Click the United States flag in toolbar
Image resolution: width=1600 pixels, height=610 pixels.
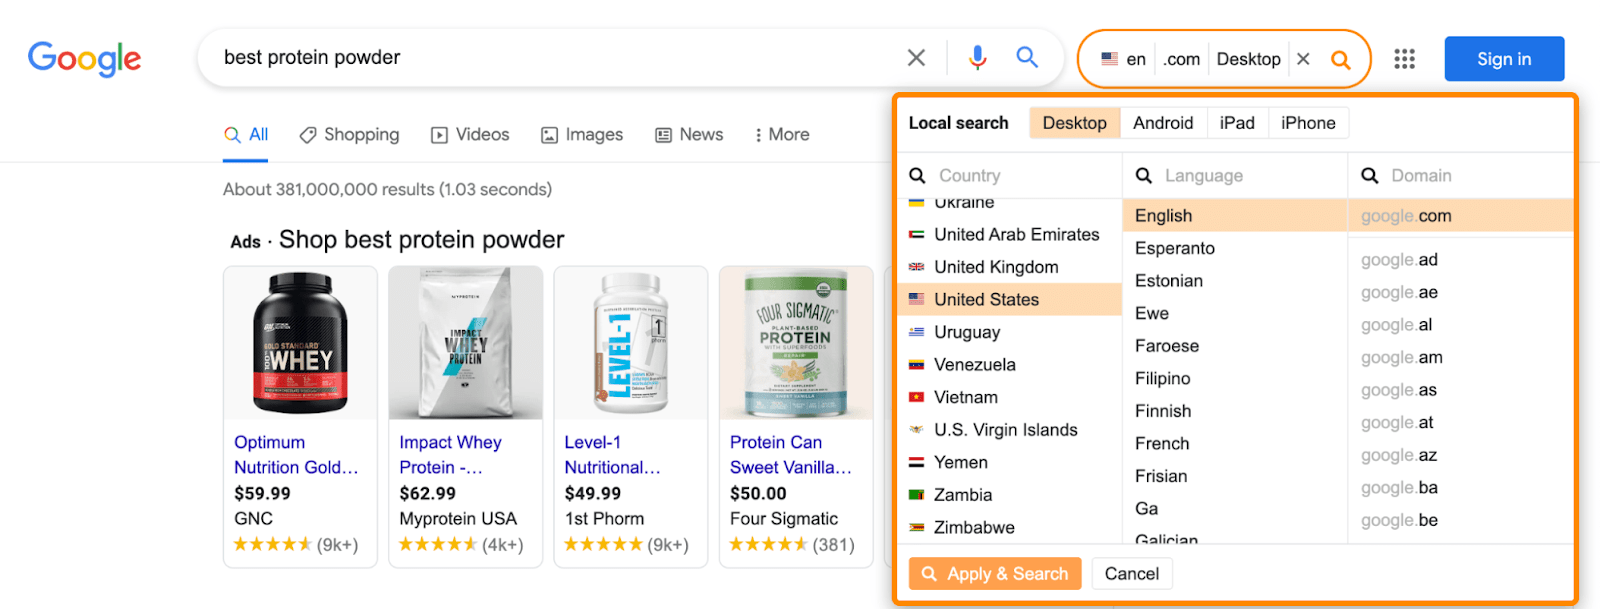point(1109,59)
